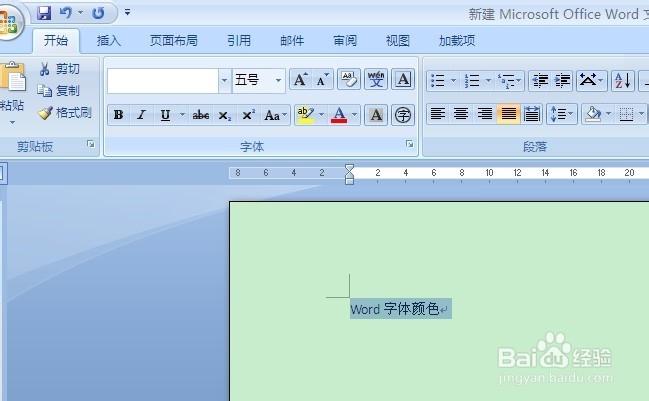Viewport: 649px width, 401px height.
Task: Click the bullet list icon
Action: pos(437,80)
